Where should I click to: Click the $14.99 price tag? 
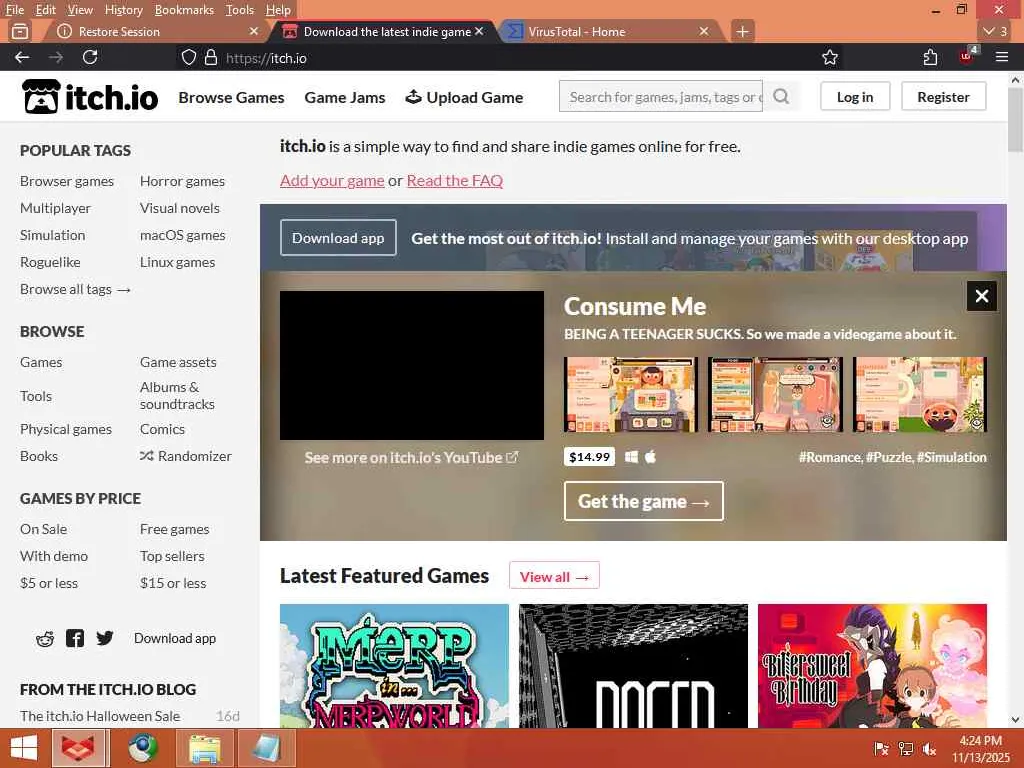(x=590, y=456)
